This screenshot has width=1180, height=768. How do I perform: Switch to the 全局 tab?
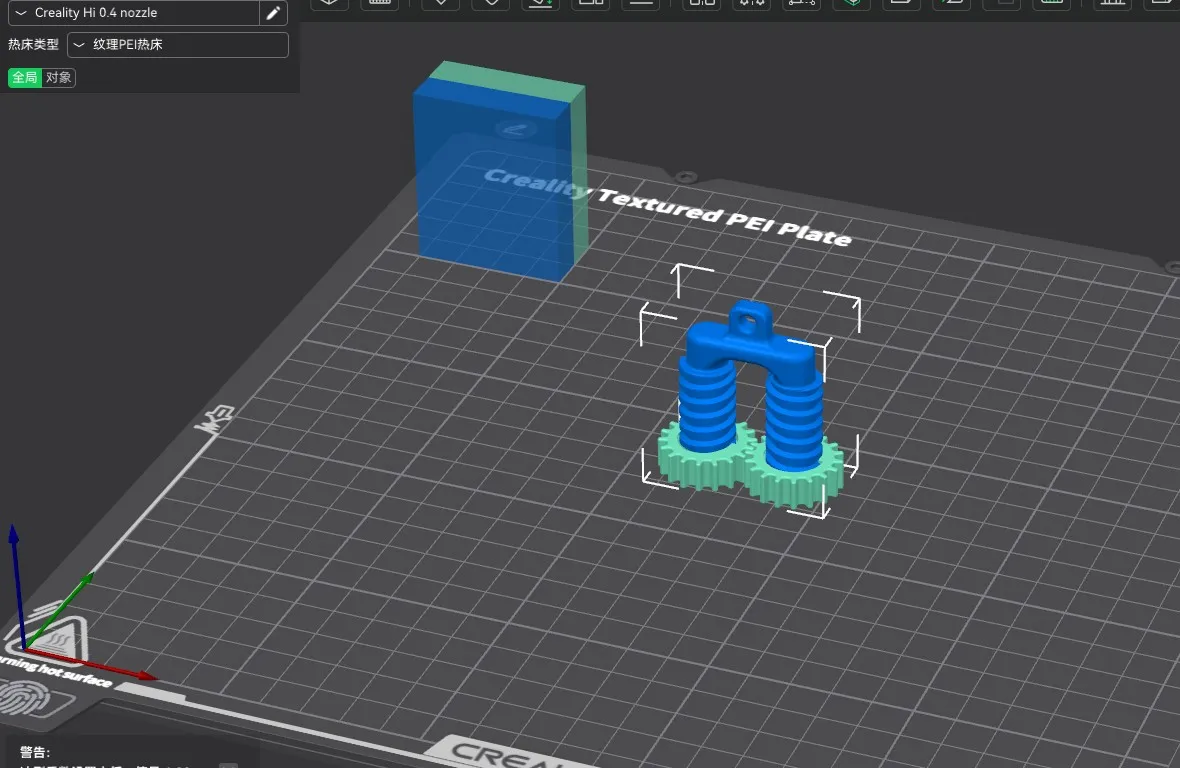tap(25, 77)
